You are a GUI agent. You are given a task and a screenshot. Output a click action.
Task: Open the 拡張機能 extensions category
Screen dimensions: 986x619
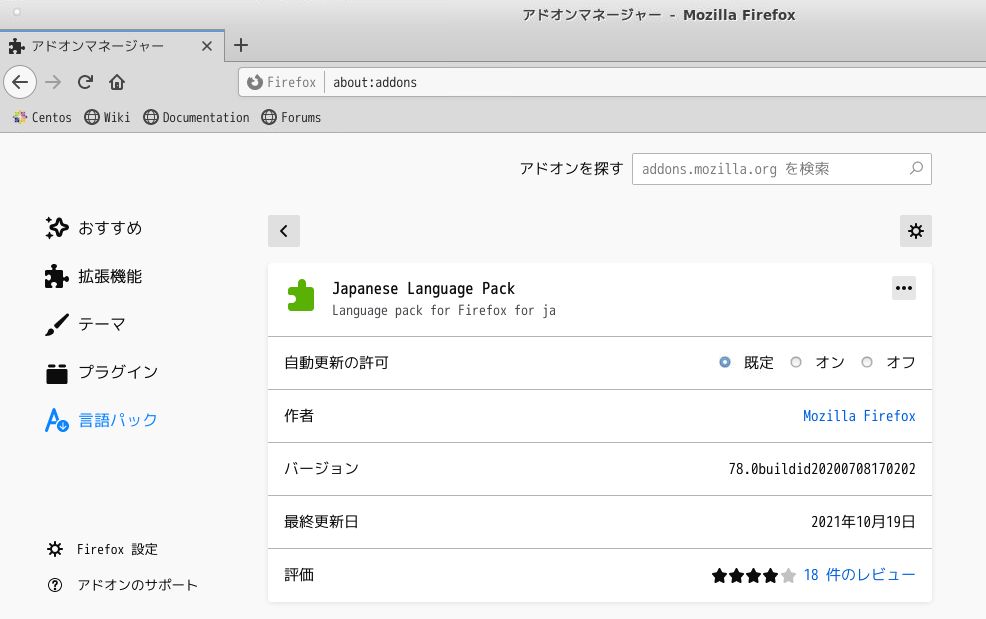pos(94,276)
